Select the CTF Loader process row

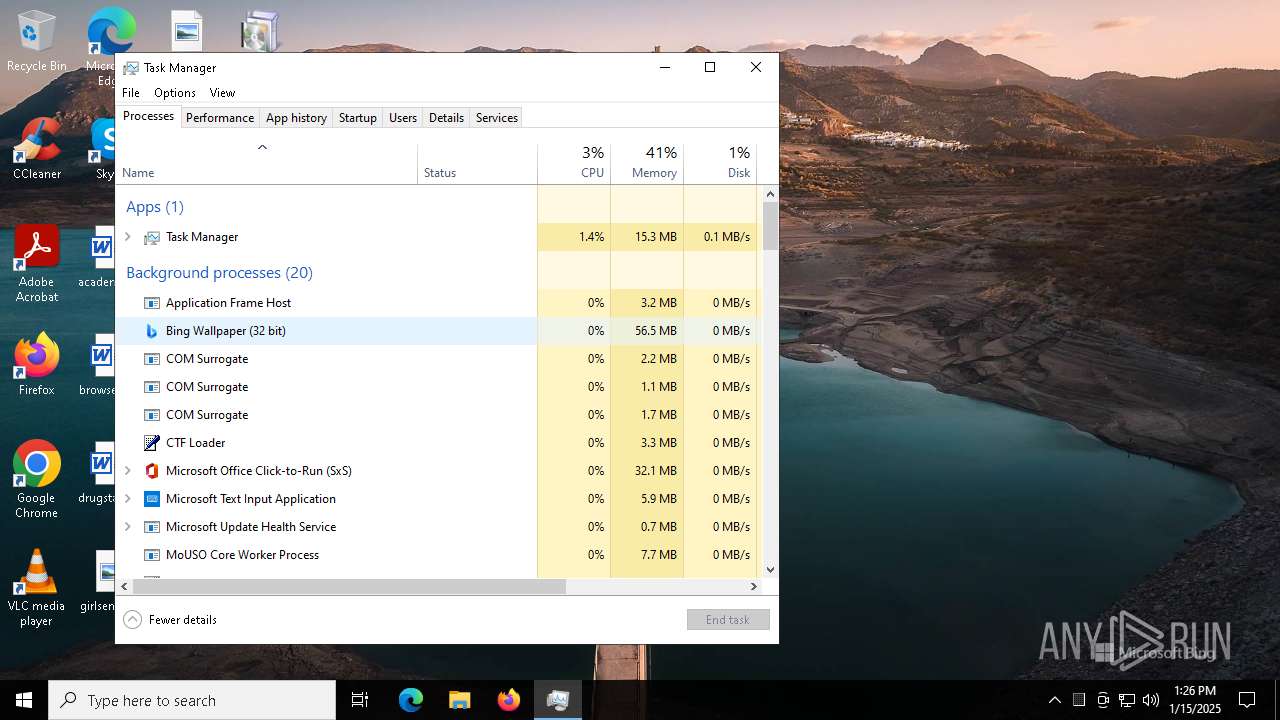[437, 443]
